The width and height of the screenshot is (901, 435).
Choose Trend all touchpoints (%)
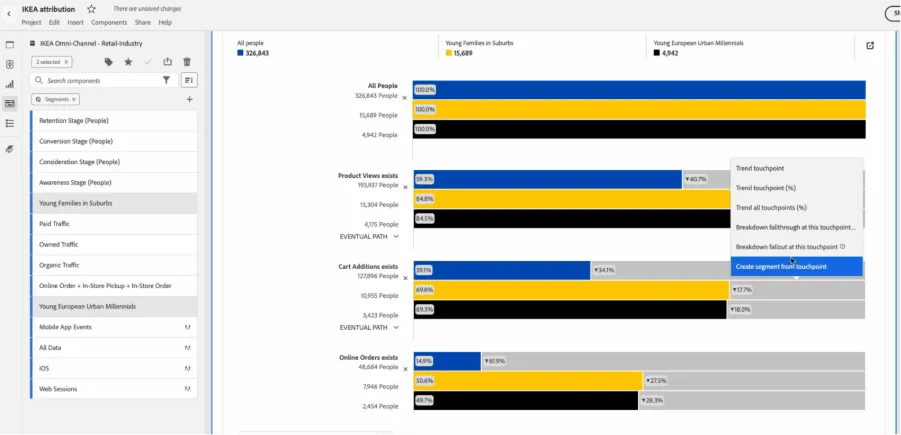(x=796, y=207)
